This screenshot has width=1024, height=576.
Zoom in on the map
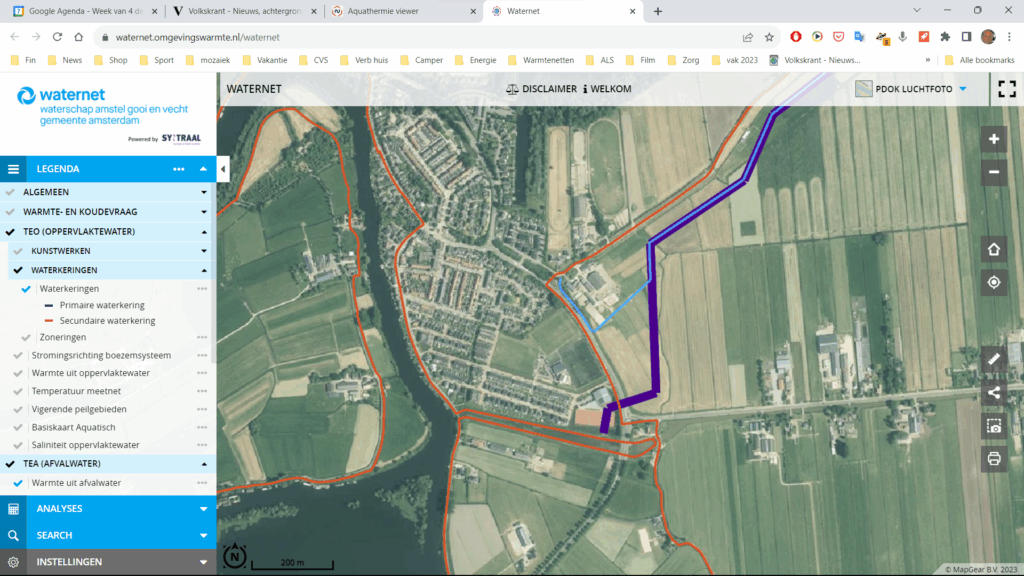pos(993,140)
